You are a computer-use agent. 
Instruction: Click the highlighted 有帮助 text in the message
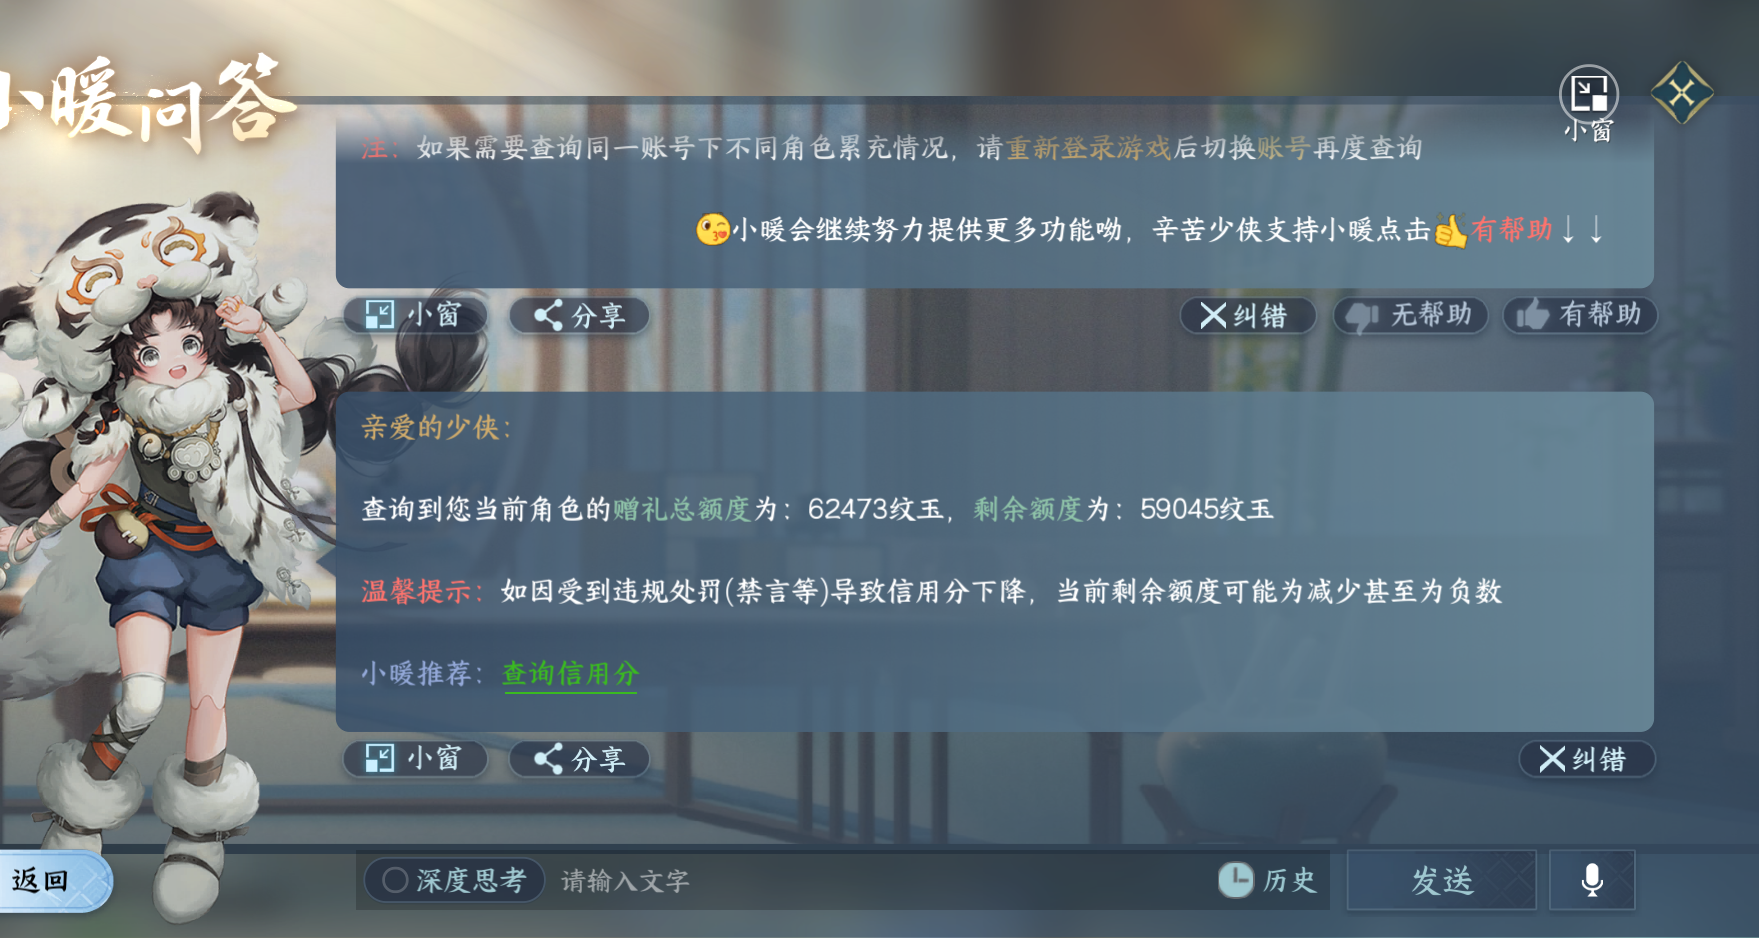(1511, 230)
